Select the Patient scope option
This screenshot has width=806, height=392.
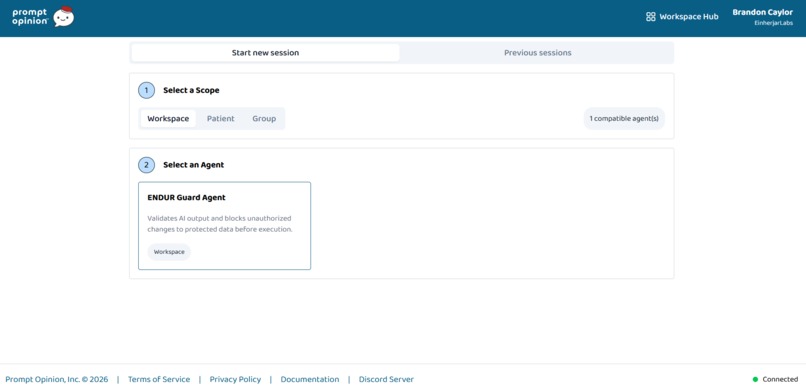click(x=221, y=119)
